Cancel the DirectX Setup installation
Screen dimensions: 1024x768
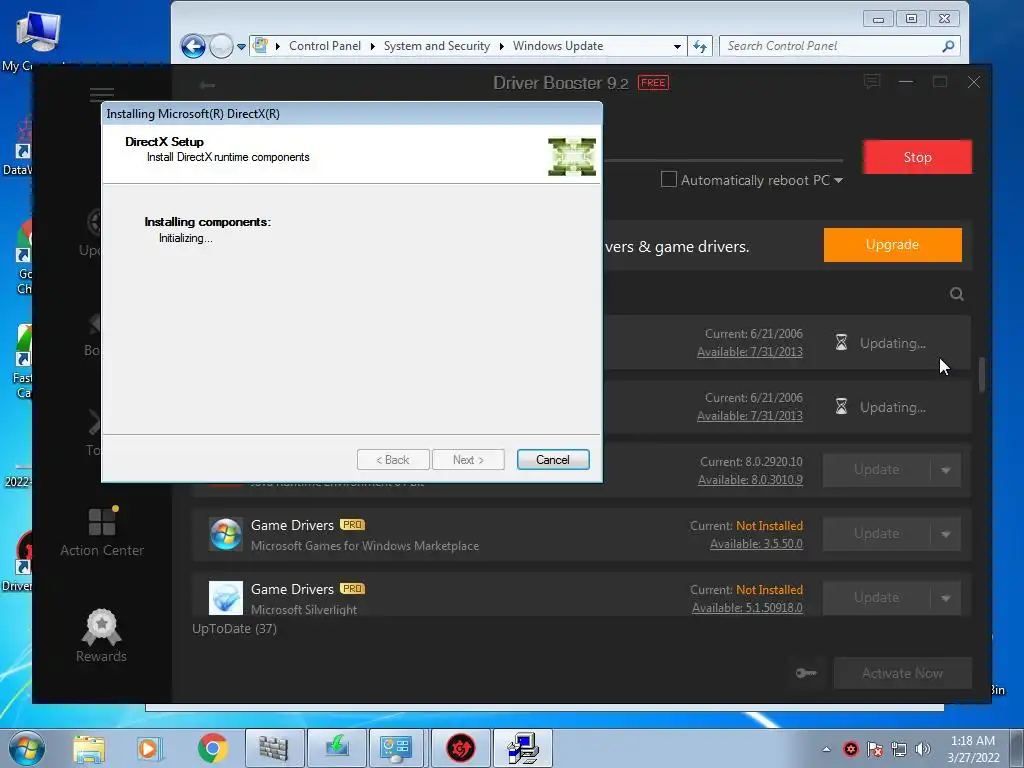click(x=552, y=460)
